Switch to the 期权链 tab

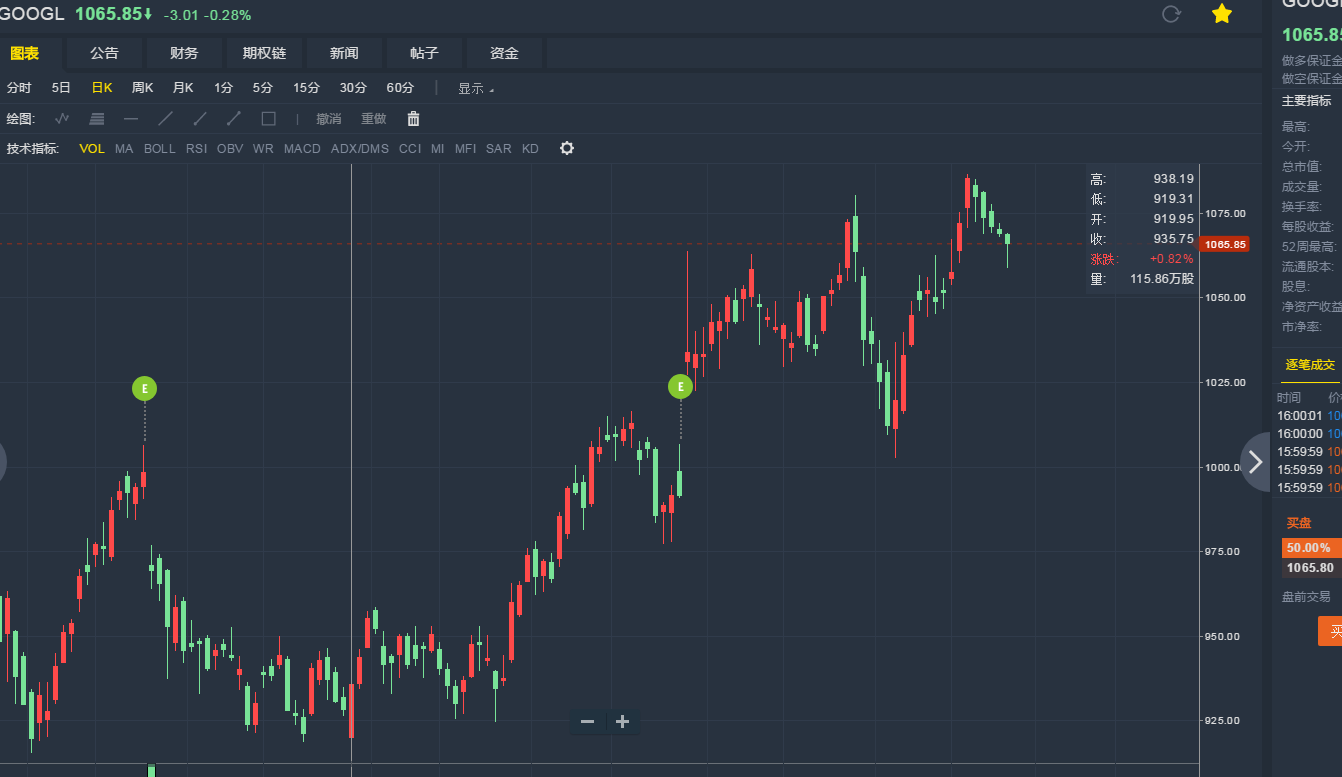(264, 53)
